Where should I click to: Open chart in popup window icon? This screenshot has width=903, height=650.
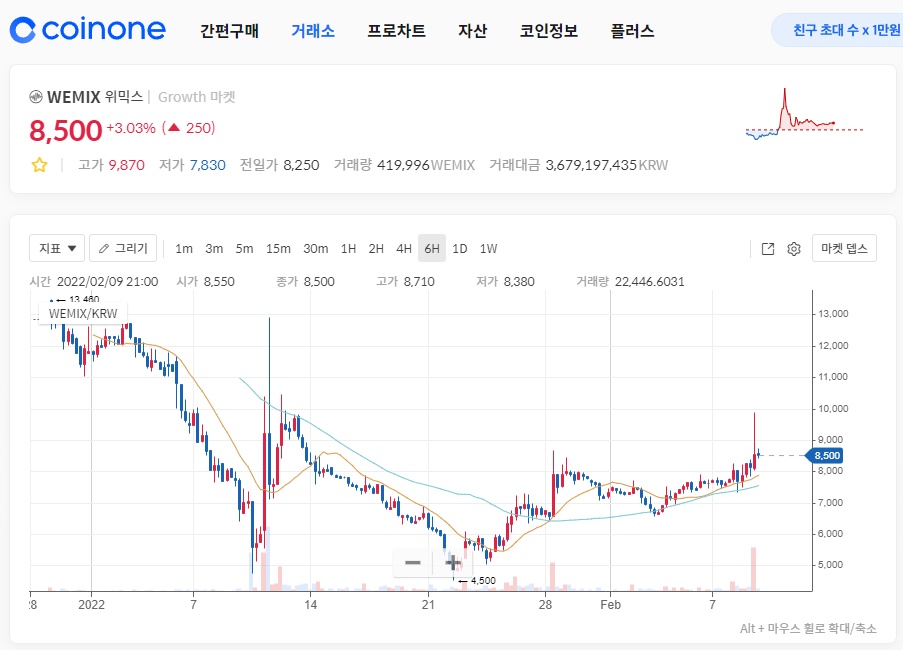[768, 249]
